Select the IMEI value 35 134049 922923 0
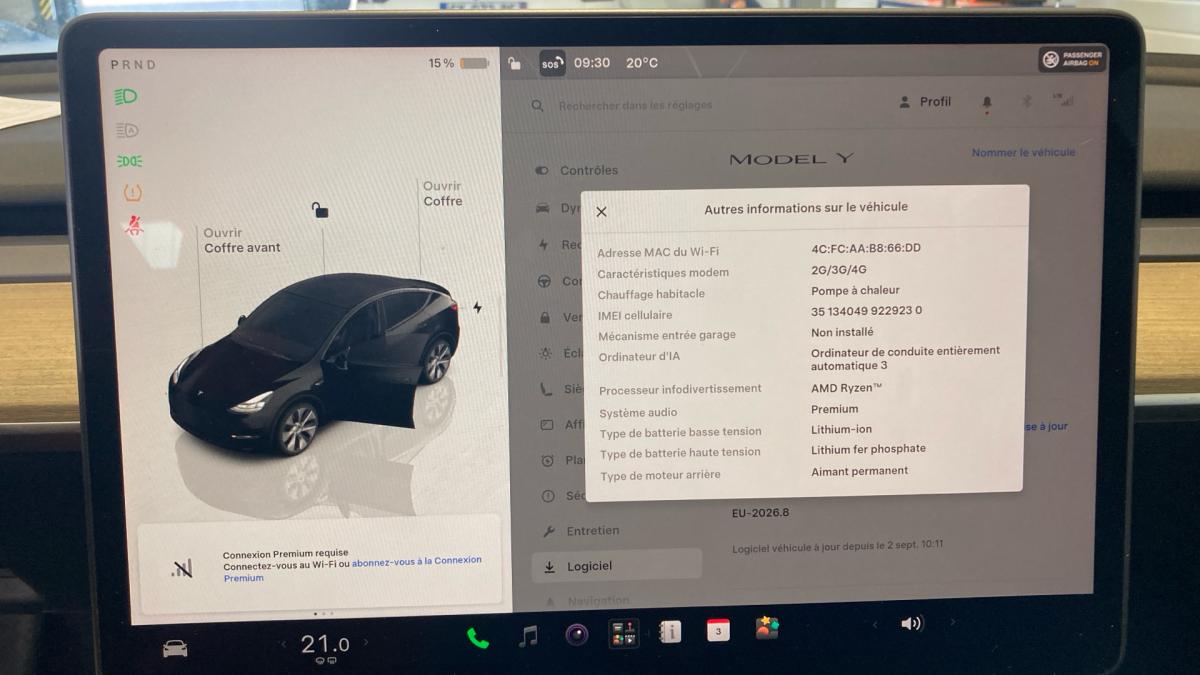 (x=866, y=311)
